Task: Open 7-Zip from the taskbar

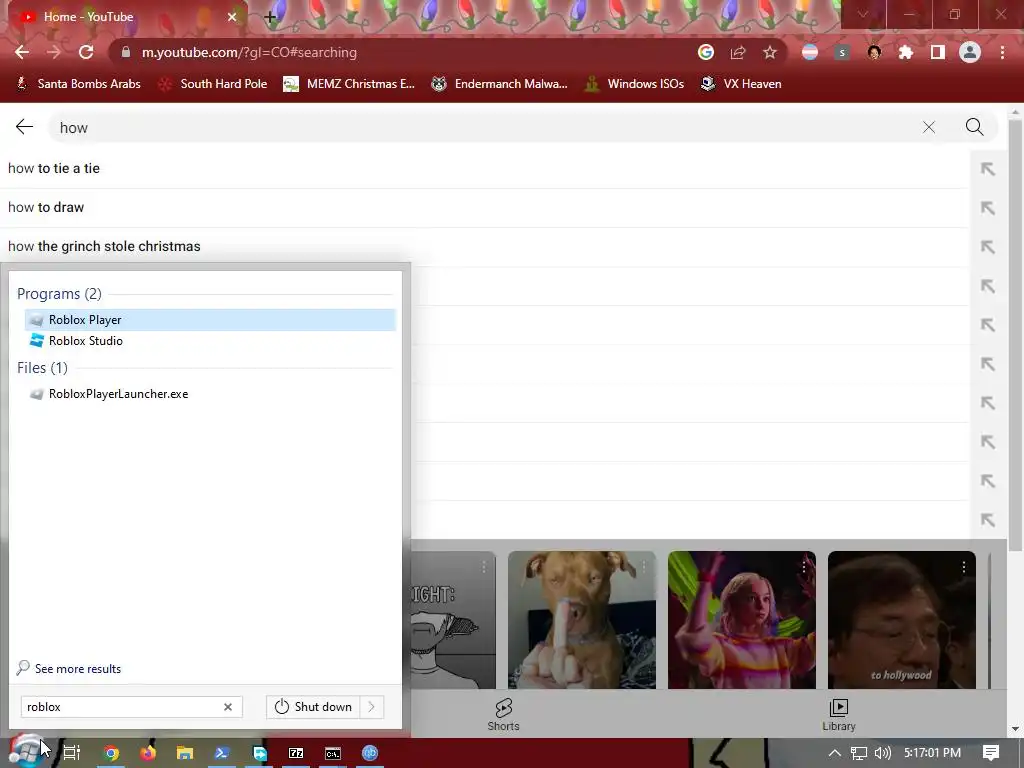Action: [x=296, y=753]
